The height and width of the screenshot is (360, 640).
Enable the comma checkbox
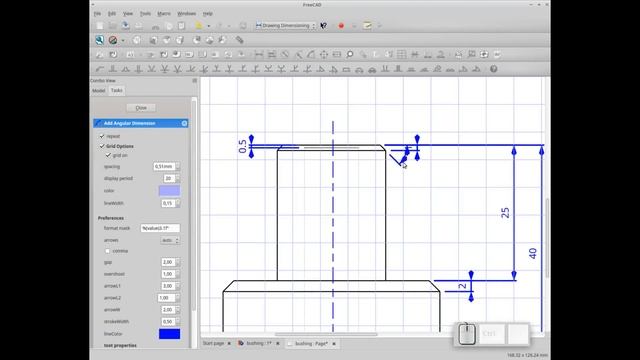[x=108, y=251]
